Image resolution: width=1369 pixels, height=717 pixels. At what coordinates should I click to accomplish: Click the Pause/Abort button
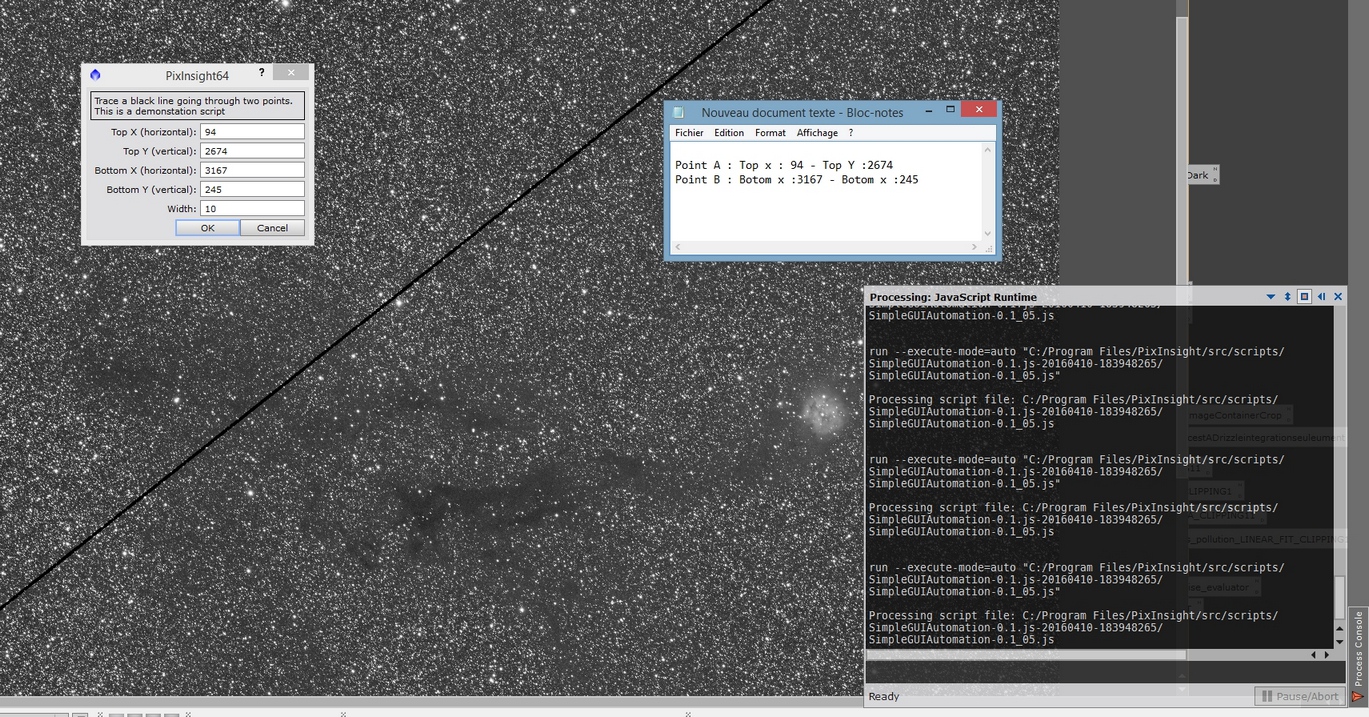(x=1299, y=696)
